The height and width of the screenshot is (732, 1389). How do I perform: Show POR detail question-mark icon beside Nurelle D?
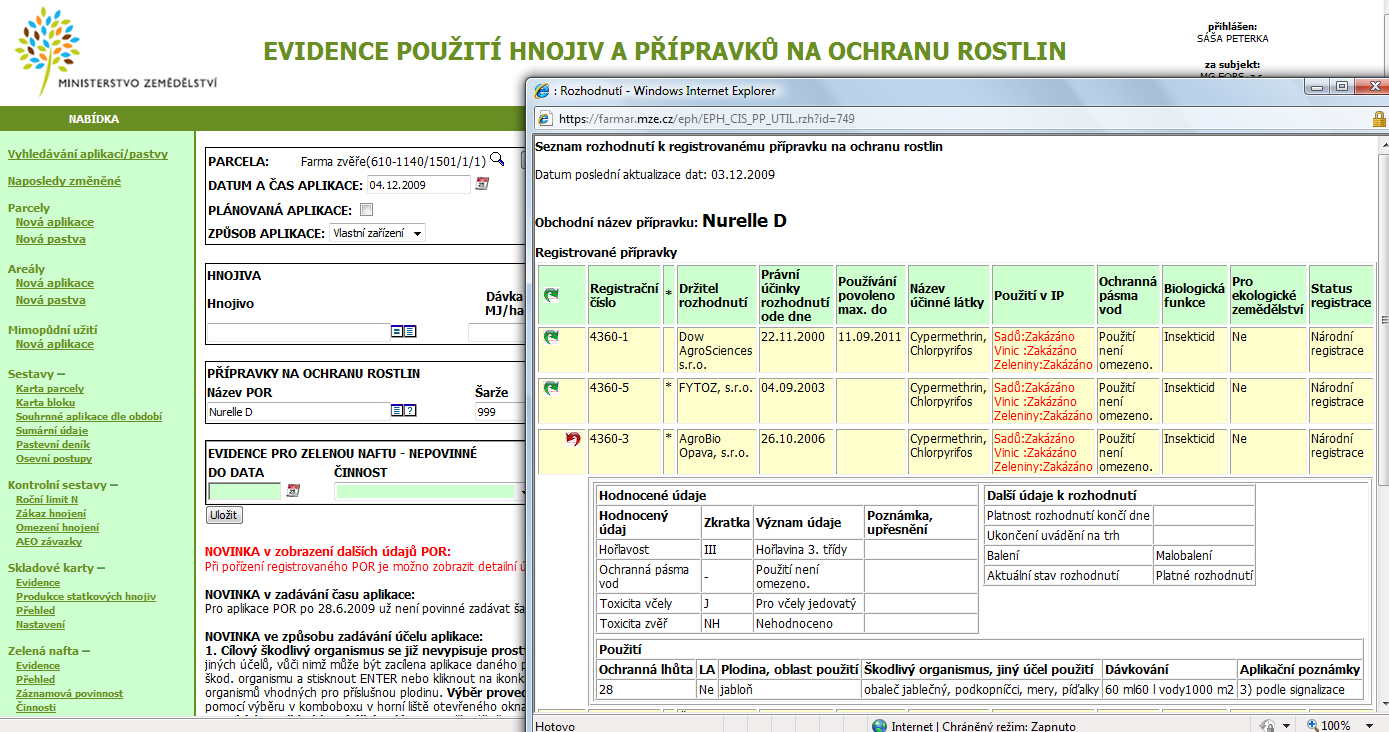pos(410,410)
